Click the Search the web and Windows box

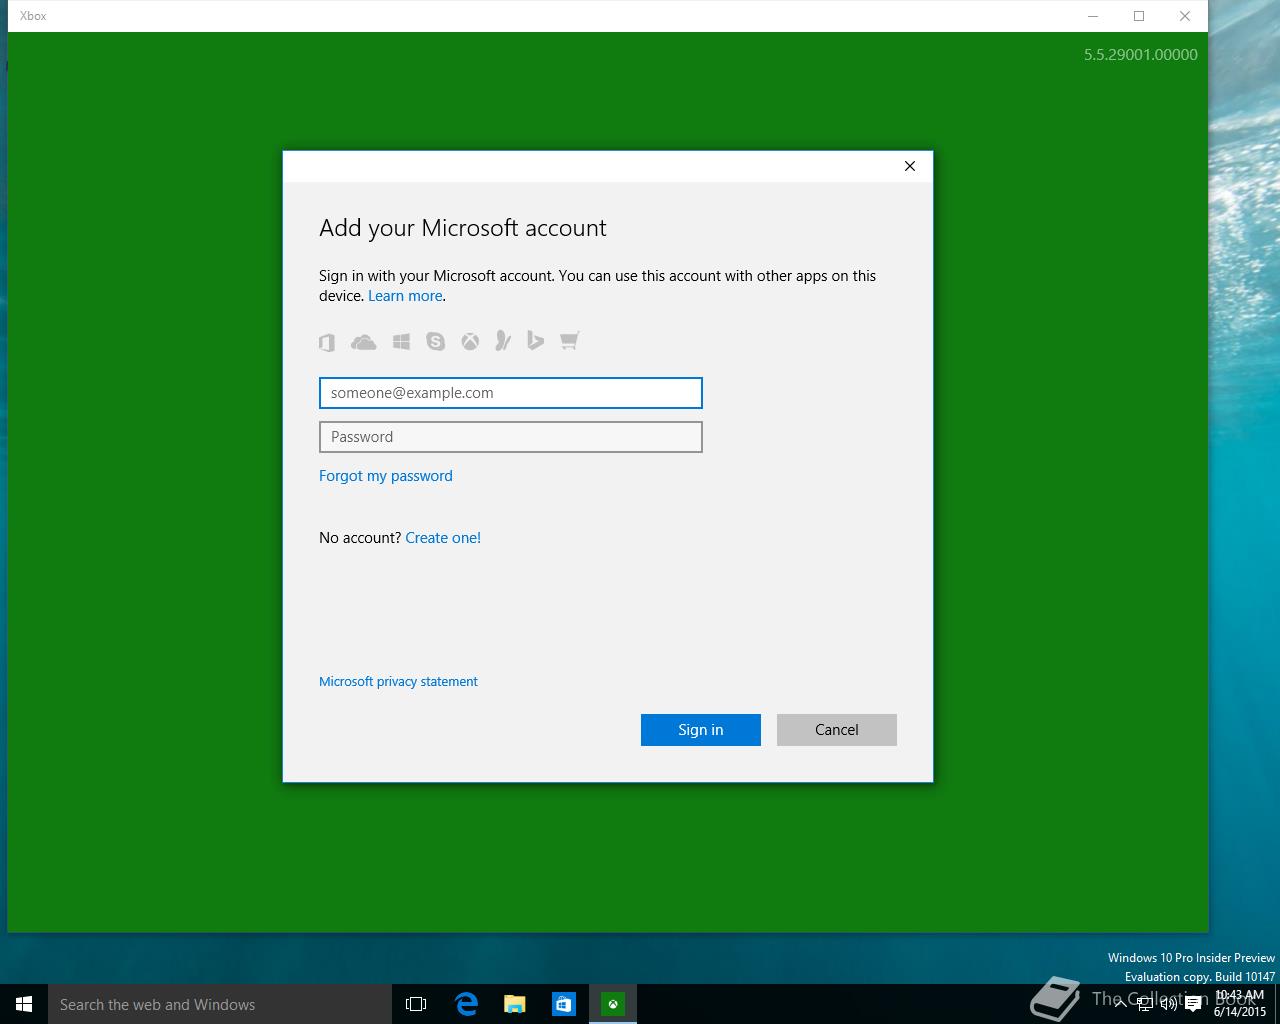pos(220,1004)
